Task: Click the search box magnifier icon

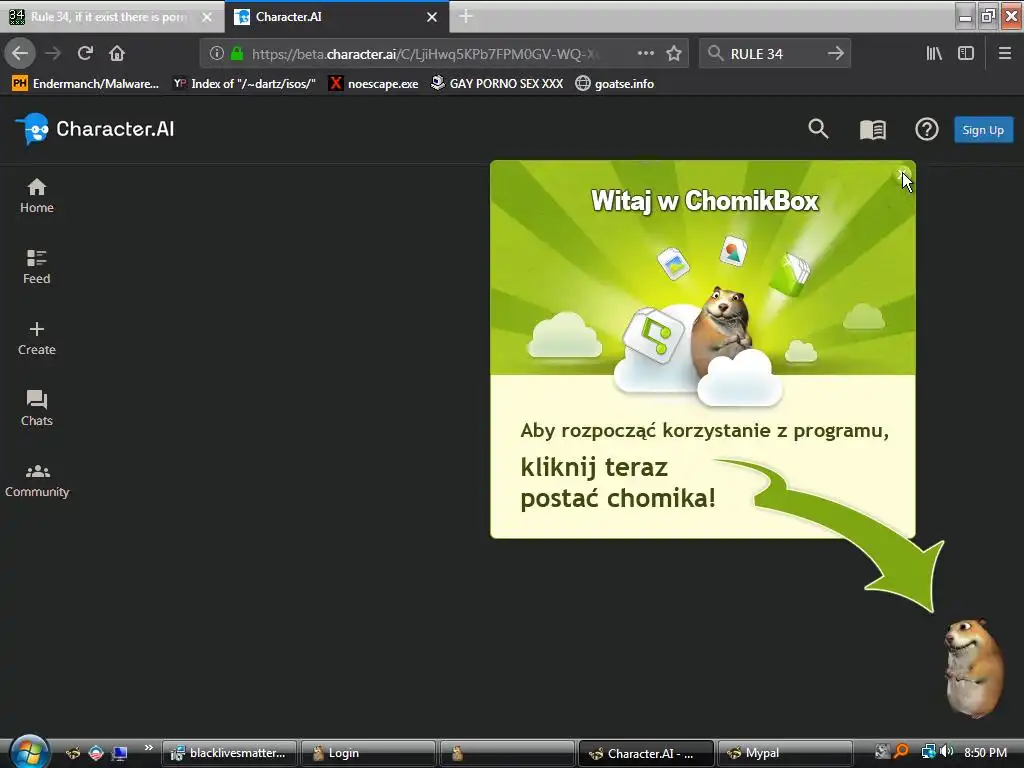Action: tap(715, 54)
